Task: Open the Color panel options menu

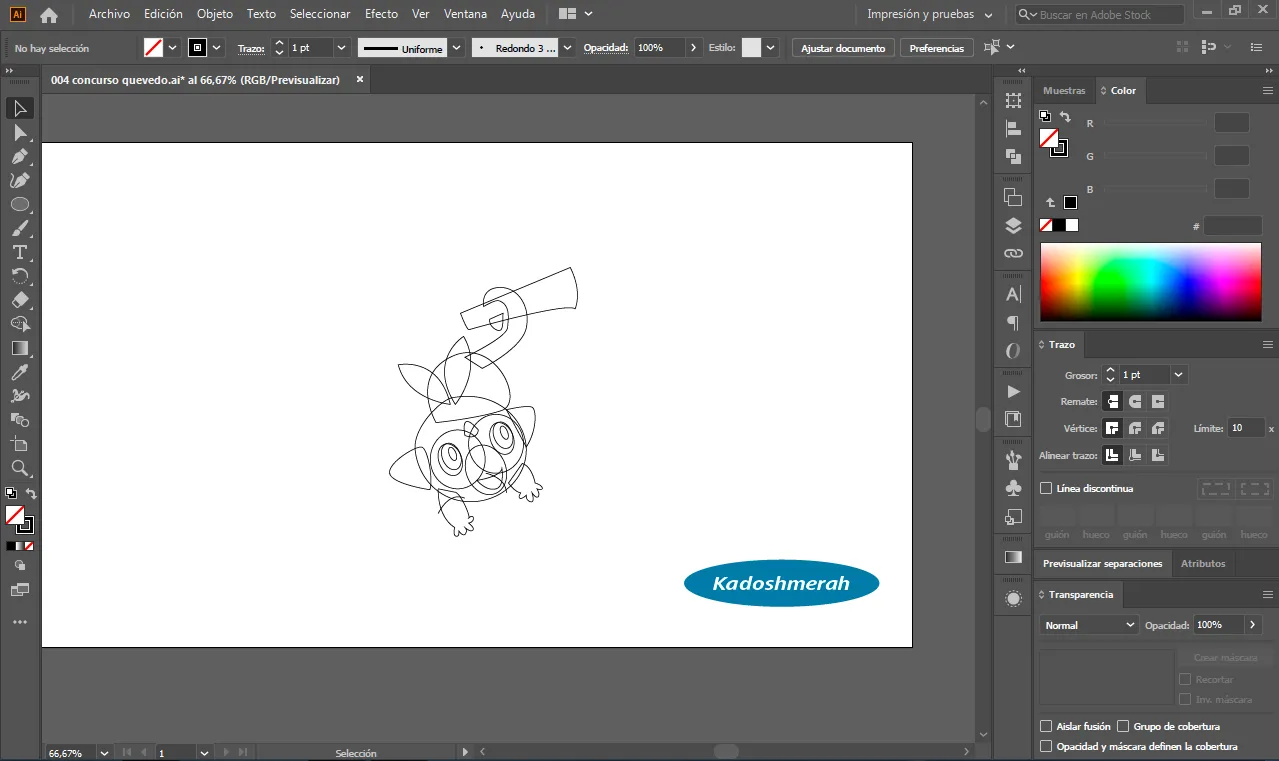Action: click(x=1267, y=90)
